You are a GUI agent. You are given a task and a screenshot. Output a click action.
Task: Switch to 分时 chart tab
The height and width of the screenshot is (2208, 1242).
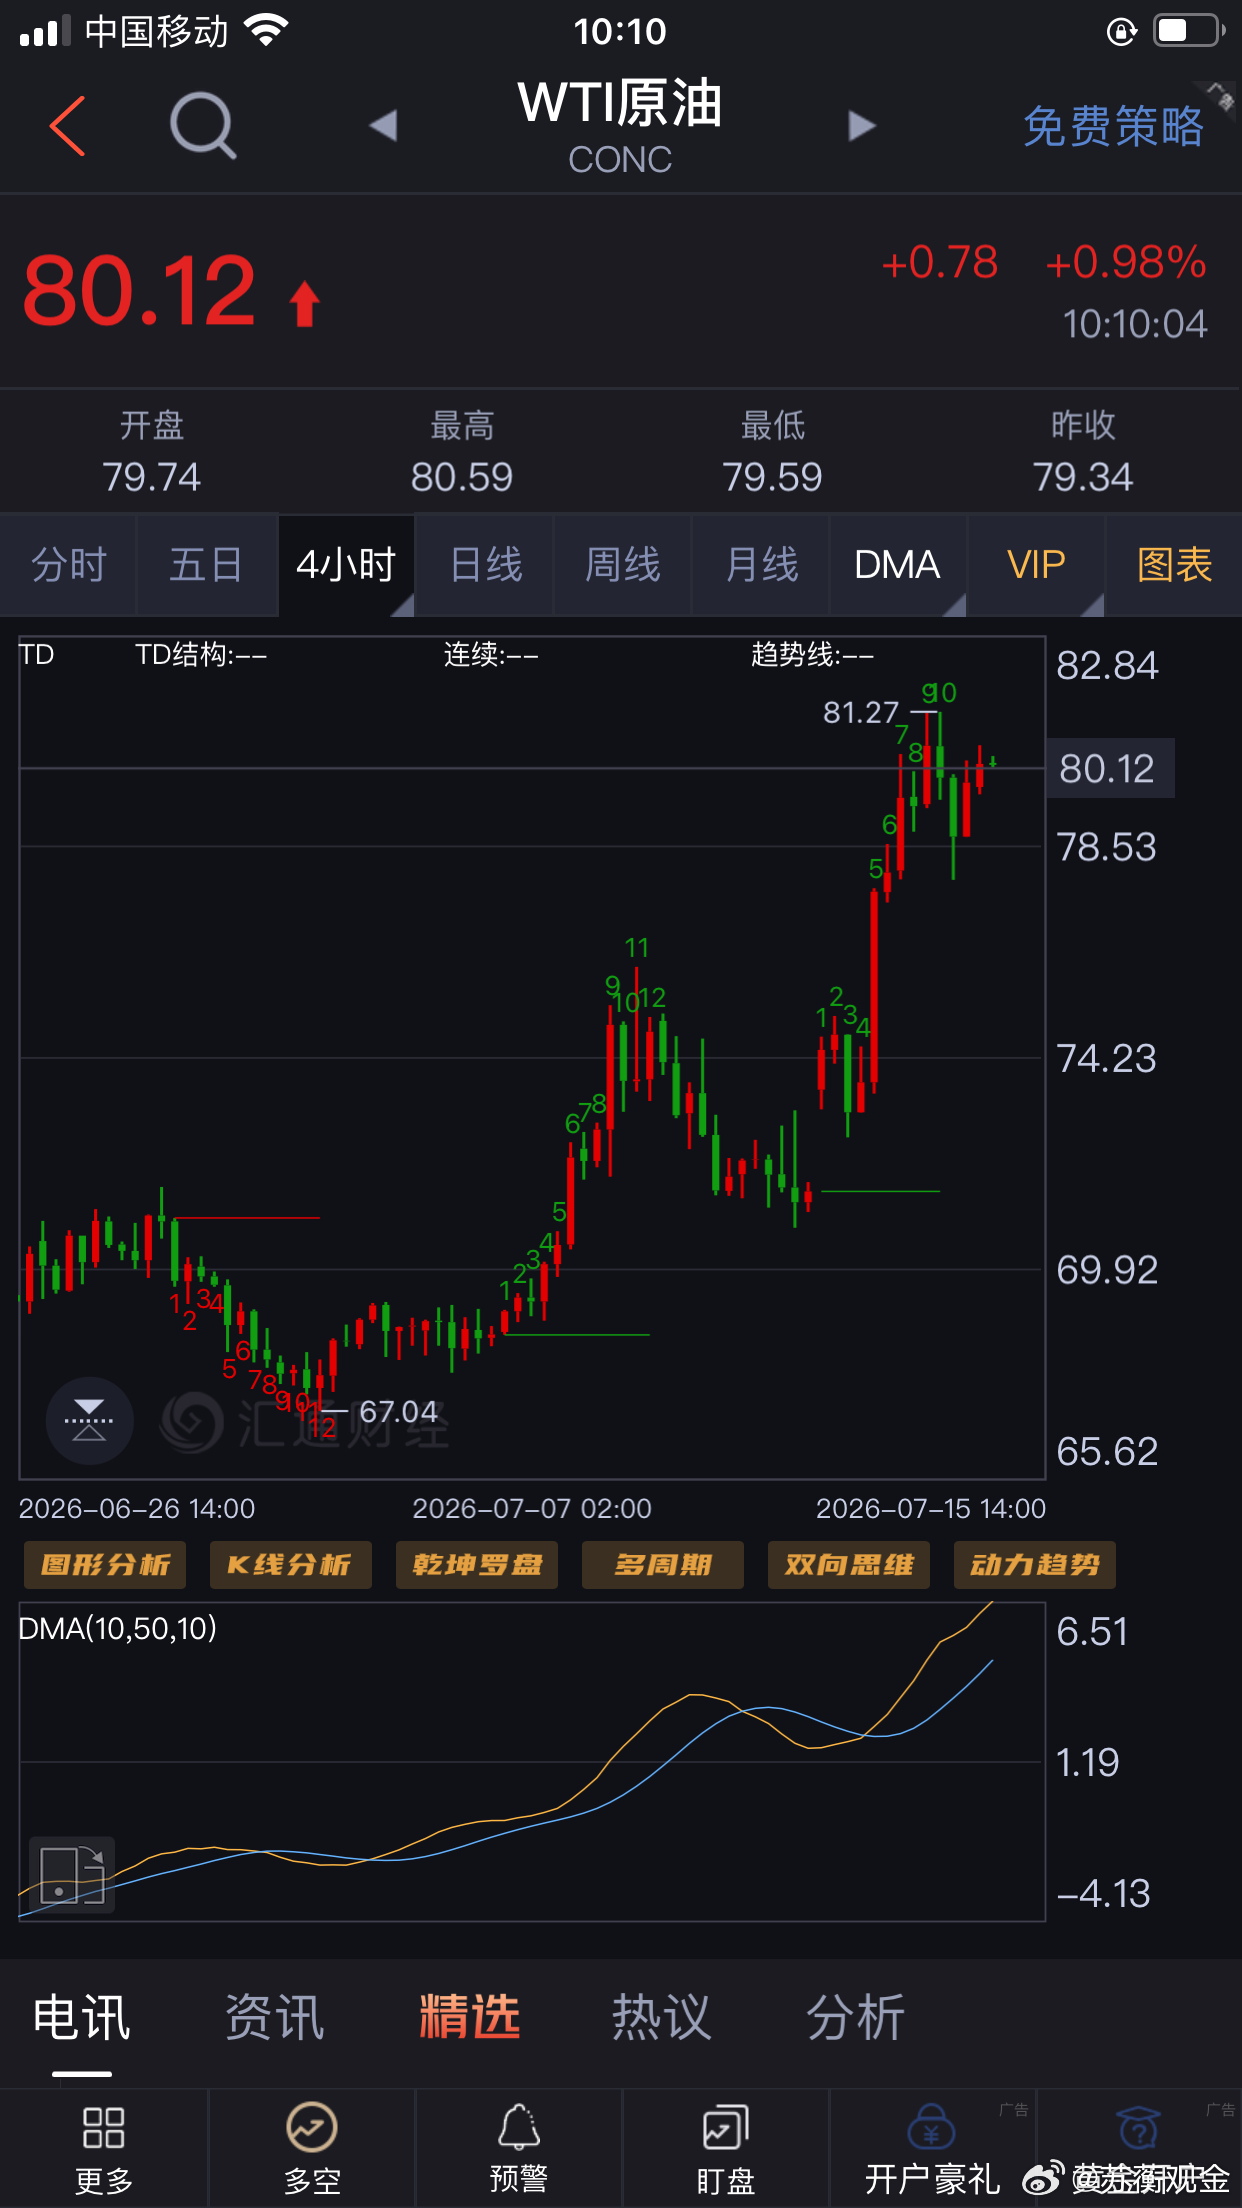[x=68, y=565]
